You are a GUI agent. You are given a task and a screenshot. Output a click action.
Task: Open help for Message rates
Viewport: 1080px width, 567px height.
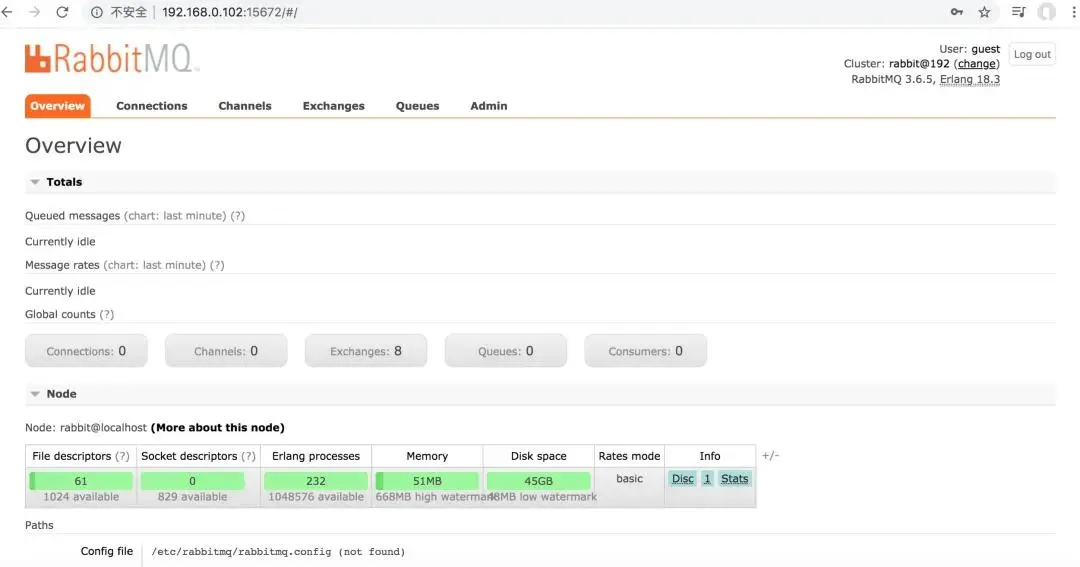217,265
